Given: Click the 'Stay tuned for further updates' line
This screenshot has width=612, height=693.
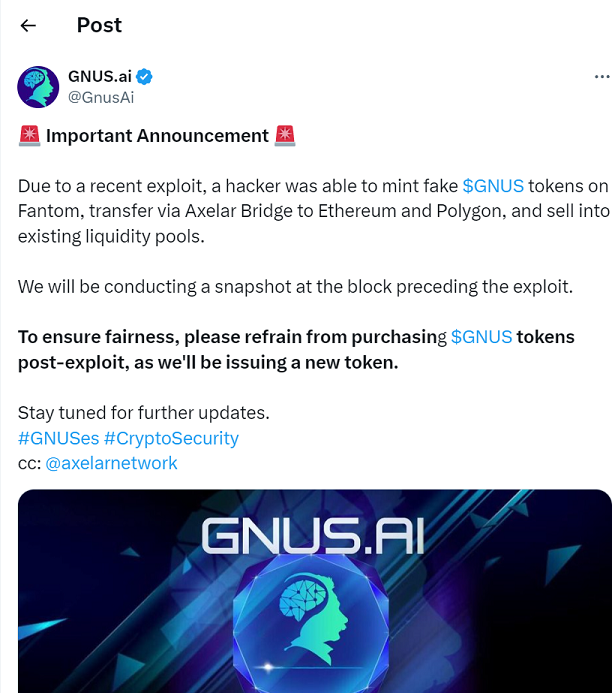Looking at the screenshot, I should (144, 413).
